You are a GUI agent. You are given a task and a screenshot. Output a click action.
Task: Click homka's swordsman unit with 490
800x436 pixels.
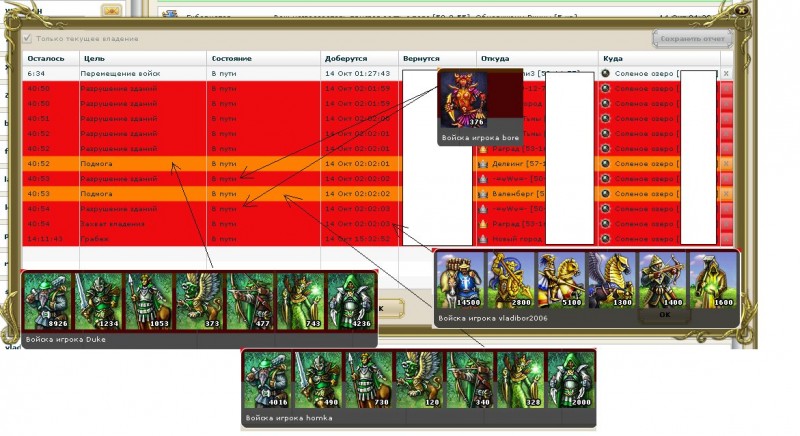click(x=318, y=380)
